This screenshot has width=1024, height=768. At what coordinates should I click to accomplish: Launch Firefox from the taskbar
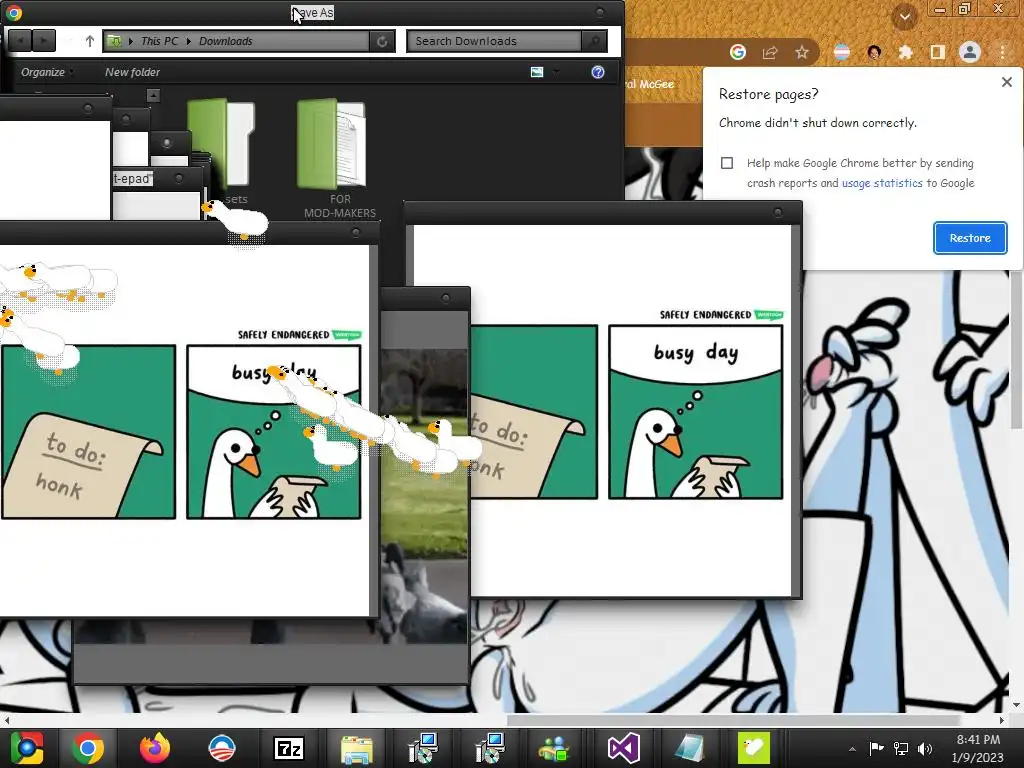click(x=155, y=748)
